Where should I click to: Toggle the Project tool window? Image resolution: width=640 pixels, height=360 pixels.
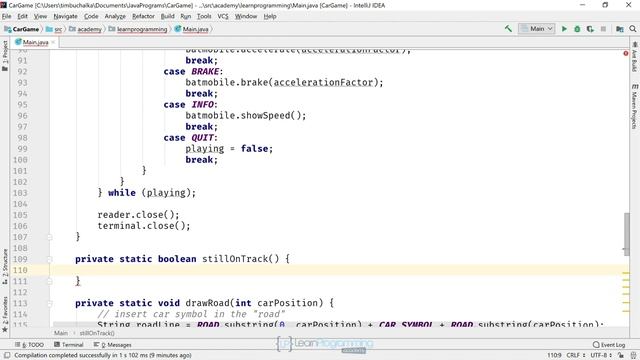tap(5, 55)
